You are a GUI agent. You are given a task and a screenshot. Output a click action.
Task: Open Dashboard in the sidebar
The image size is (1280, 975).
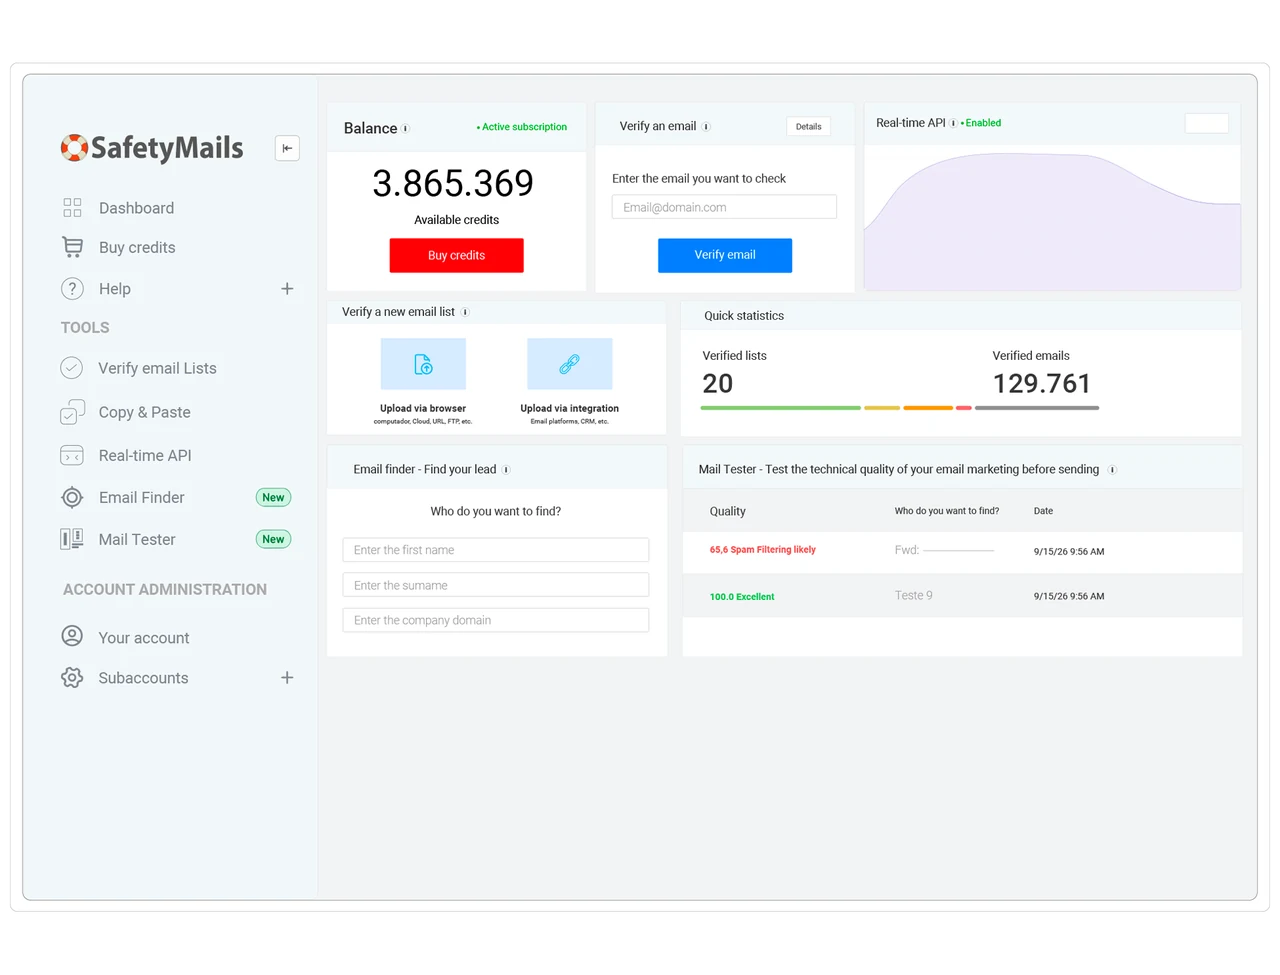click(136, 208)
